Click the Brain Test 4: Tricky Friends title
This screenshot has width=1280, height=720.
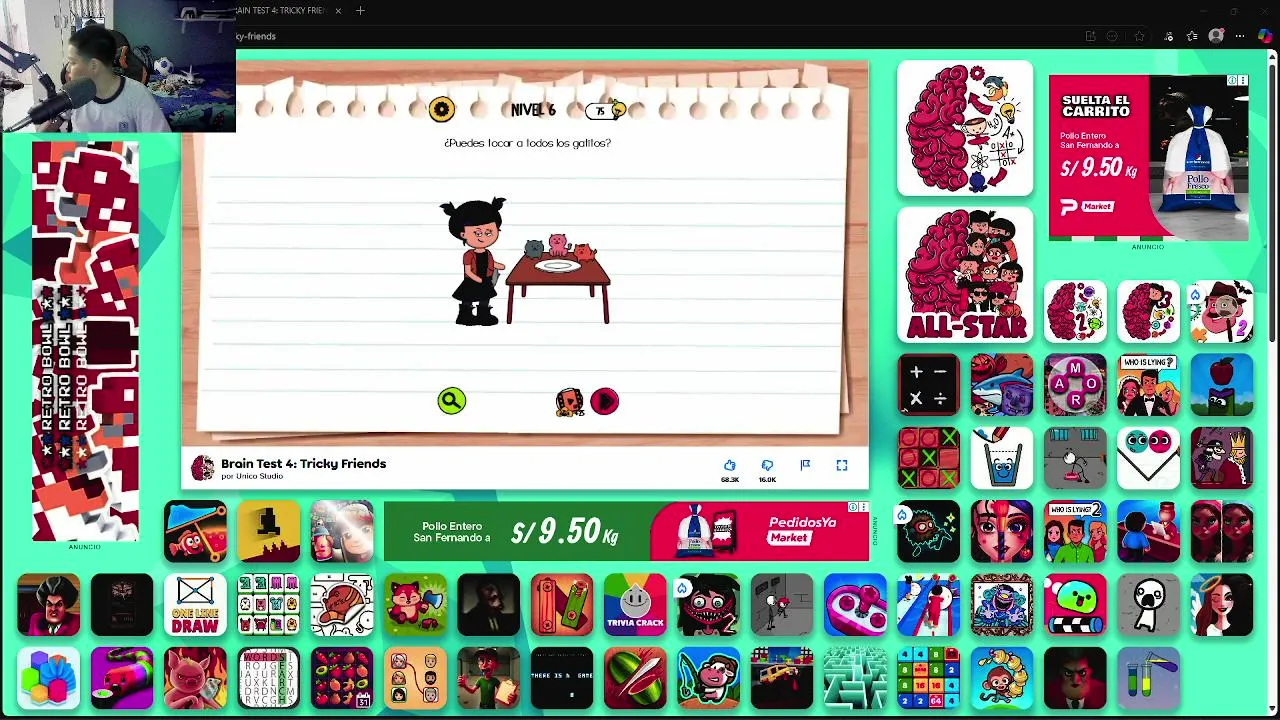(x=303, y=463)
